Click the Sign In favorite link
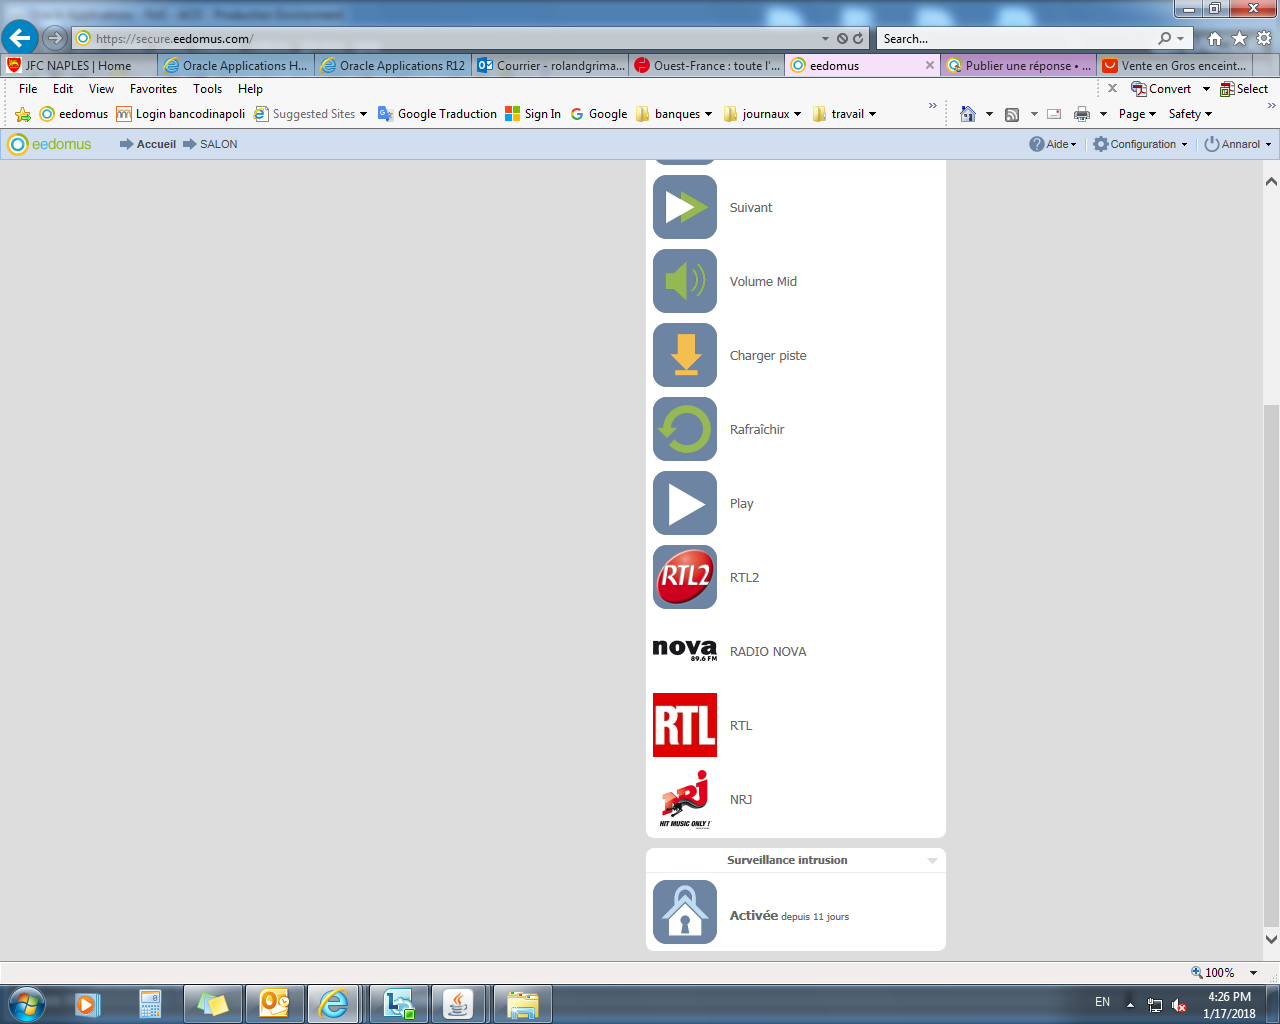Screen dimensions: 1280x1024 click(533, 114)
